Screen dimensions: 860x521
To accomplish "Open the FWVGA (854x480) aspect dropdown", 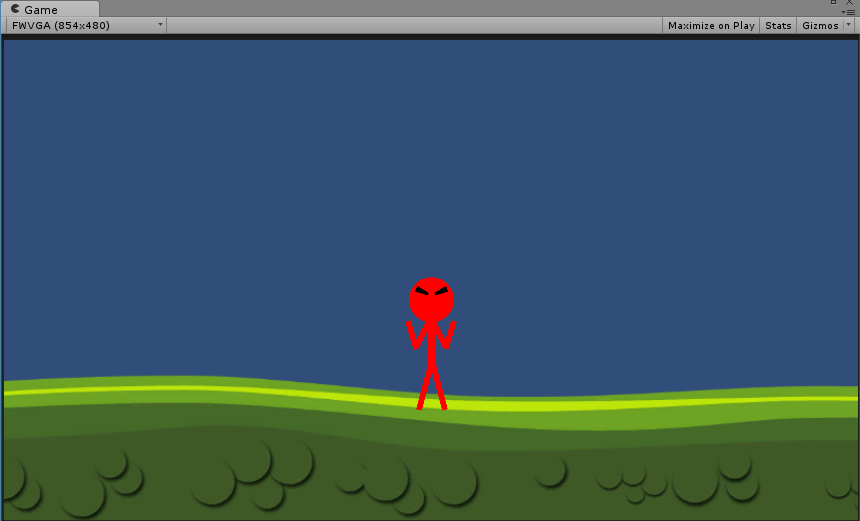I will (x=86, y=25).
